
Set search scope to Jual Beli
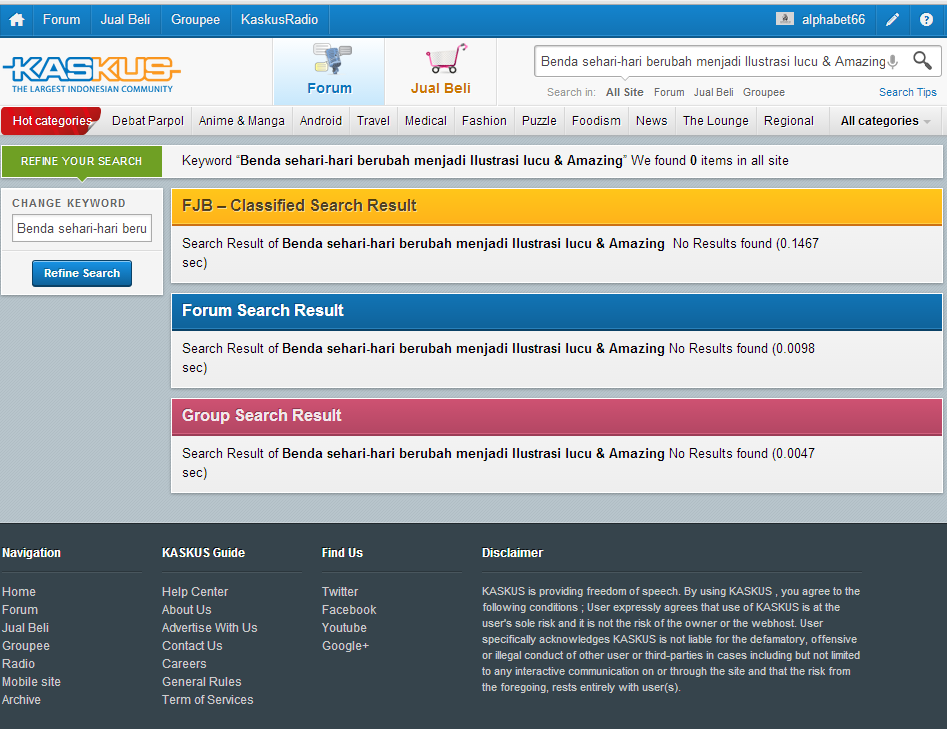pyautogui.click(x=713, y=92)
